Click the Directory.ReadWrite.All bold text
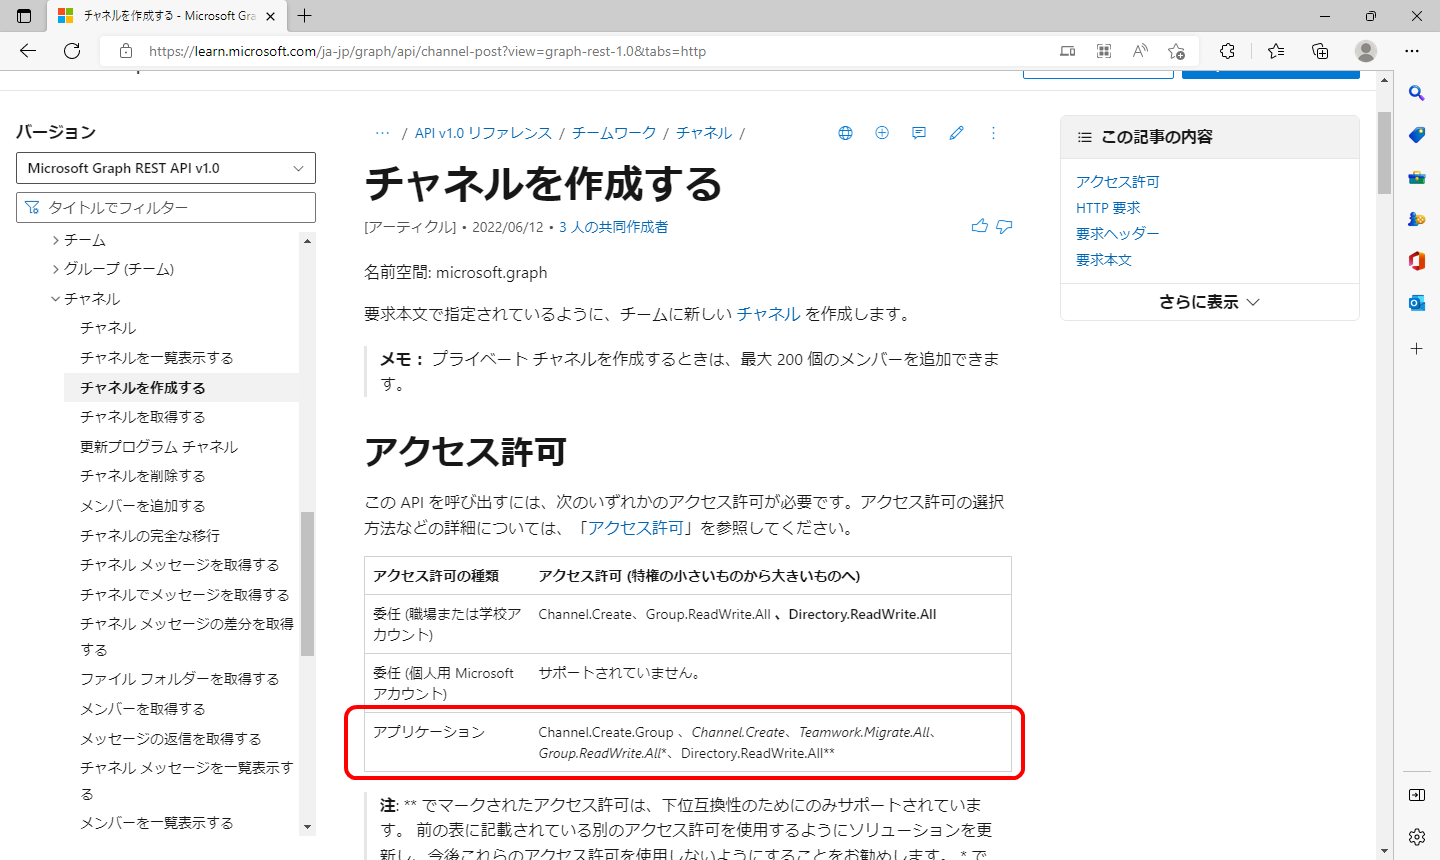Screen dimensions: 1440x860 (862, 614)
